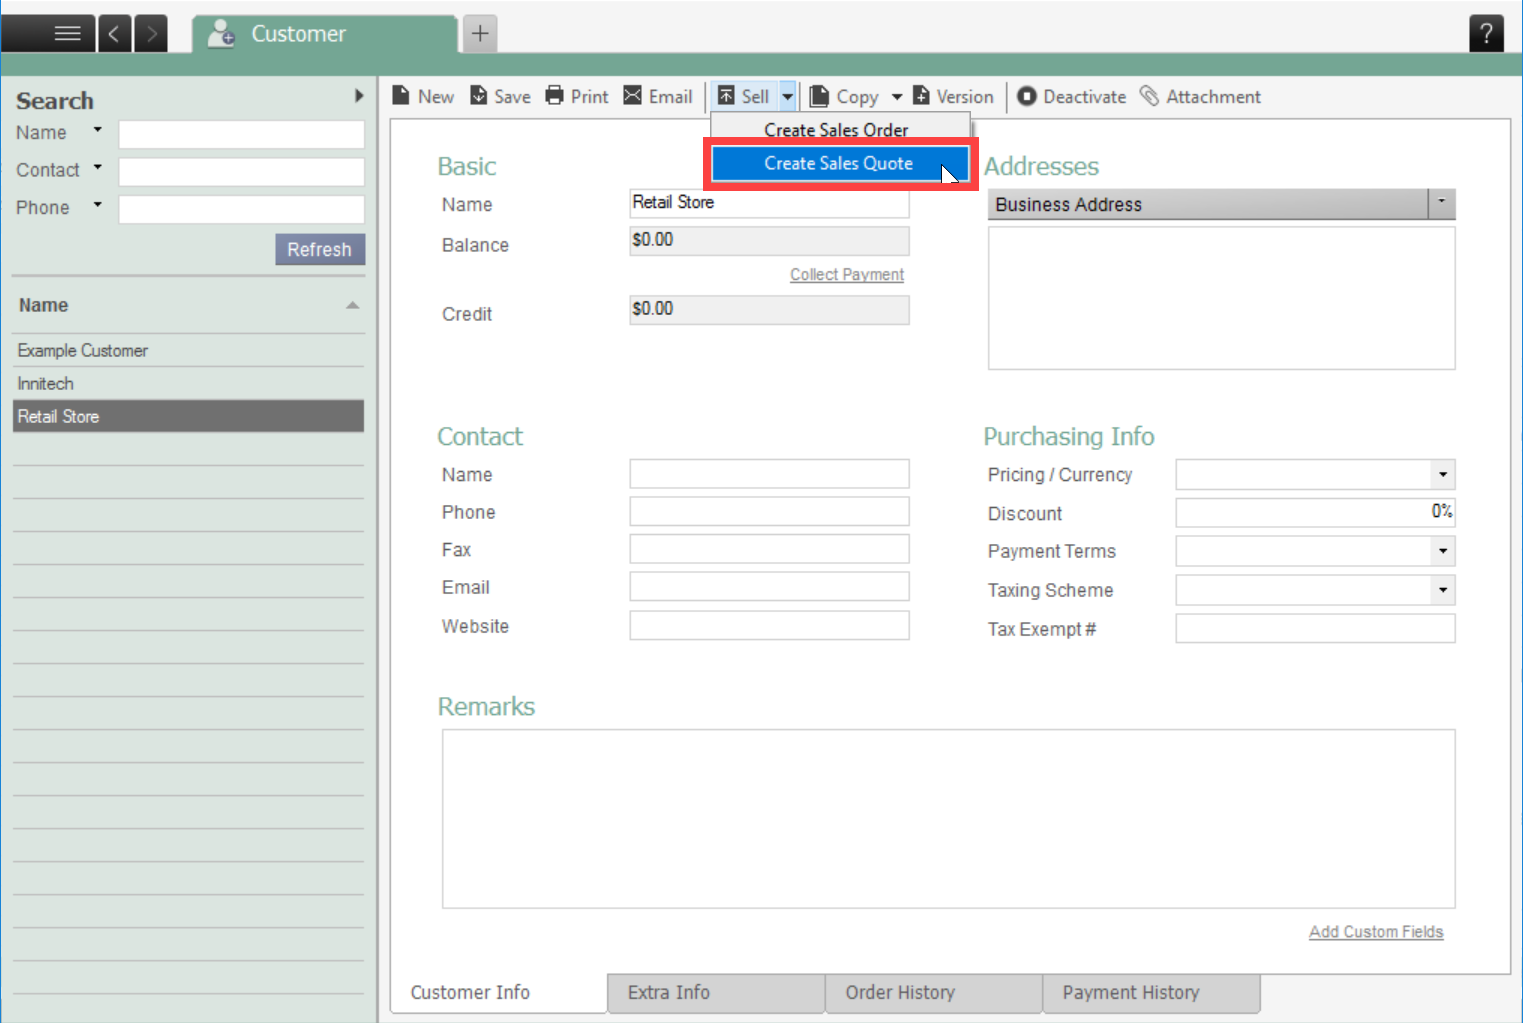Open search Phone filter dropdown
This screenshot has width=1523, height=1023.
pyautogui.click(x=97, y=204)
